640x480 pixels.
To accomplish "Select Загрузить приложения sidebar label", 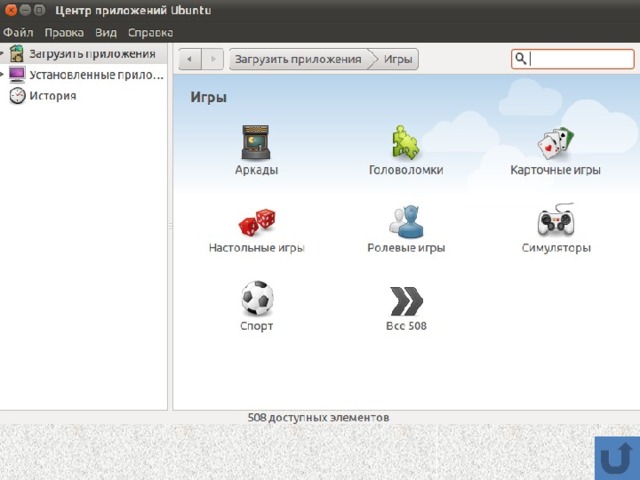I will click(92, 54).
